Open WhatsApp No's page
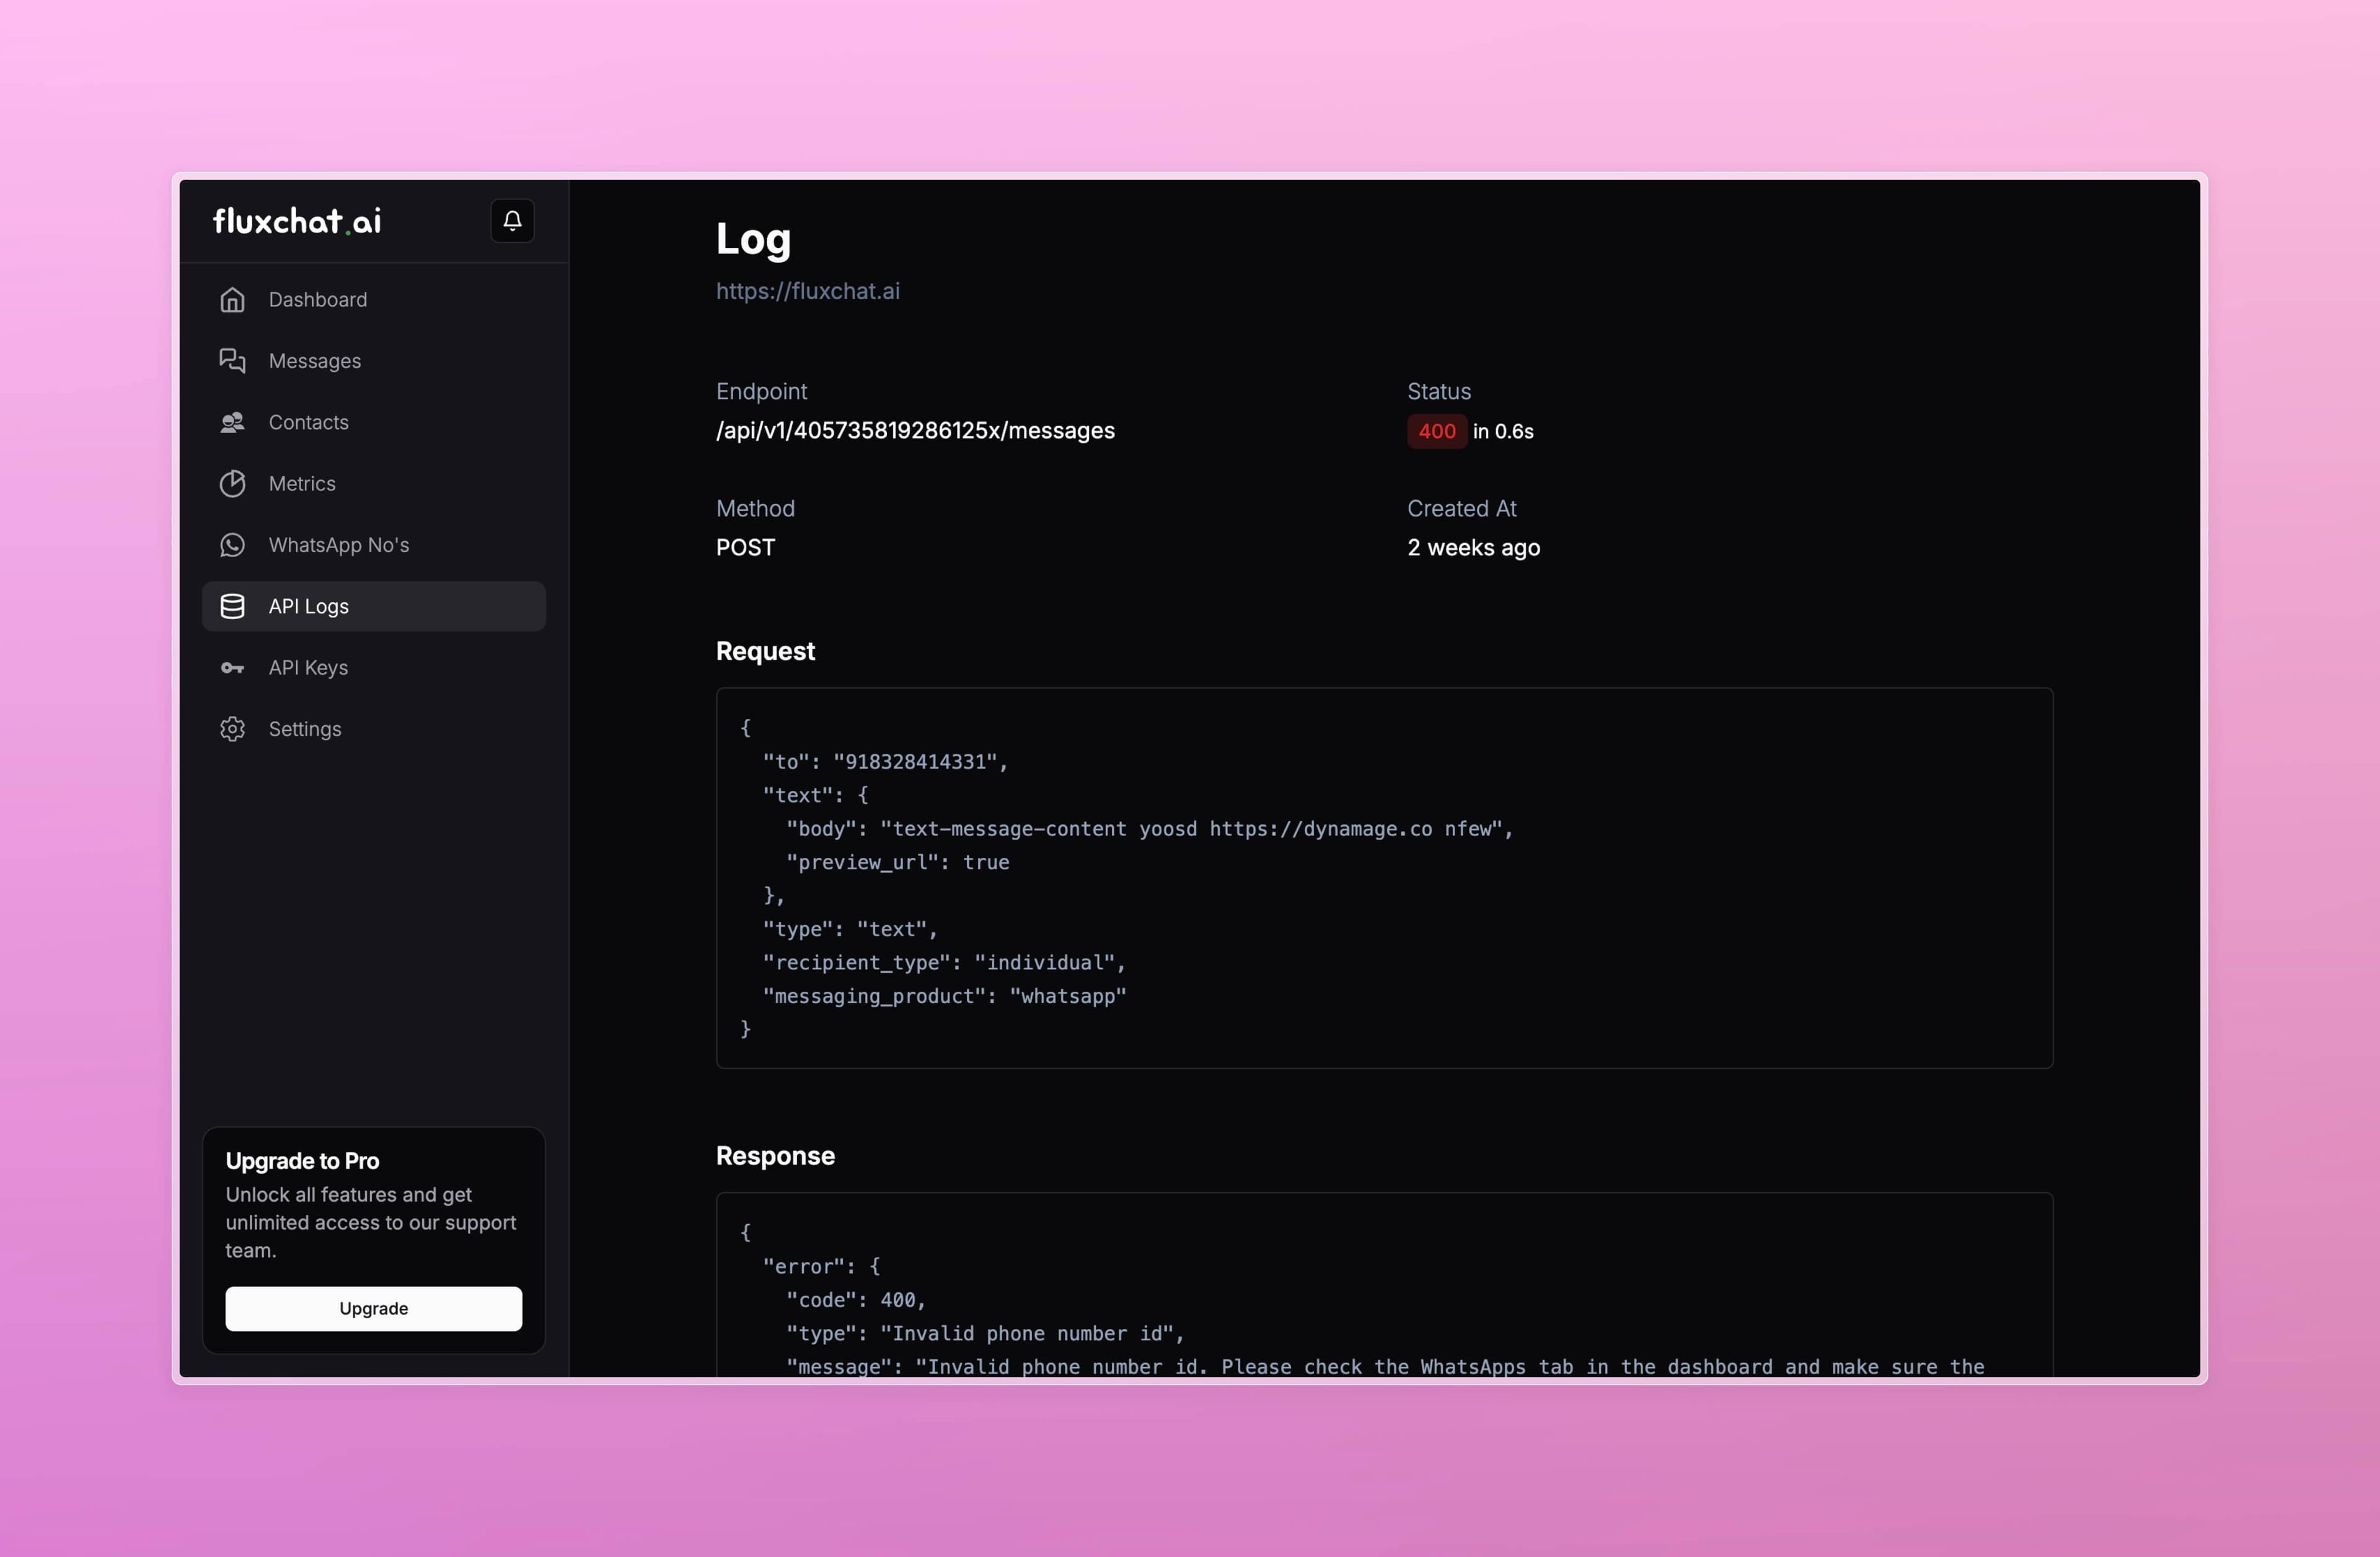Image resolution: width=2380 pixels, height=1557 pixels. point(338,545)
